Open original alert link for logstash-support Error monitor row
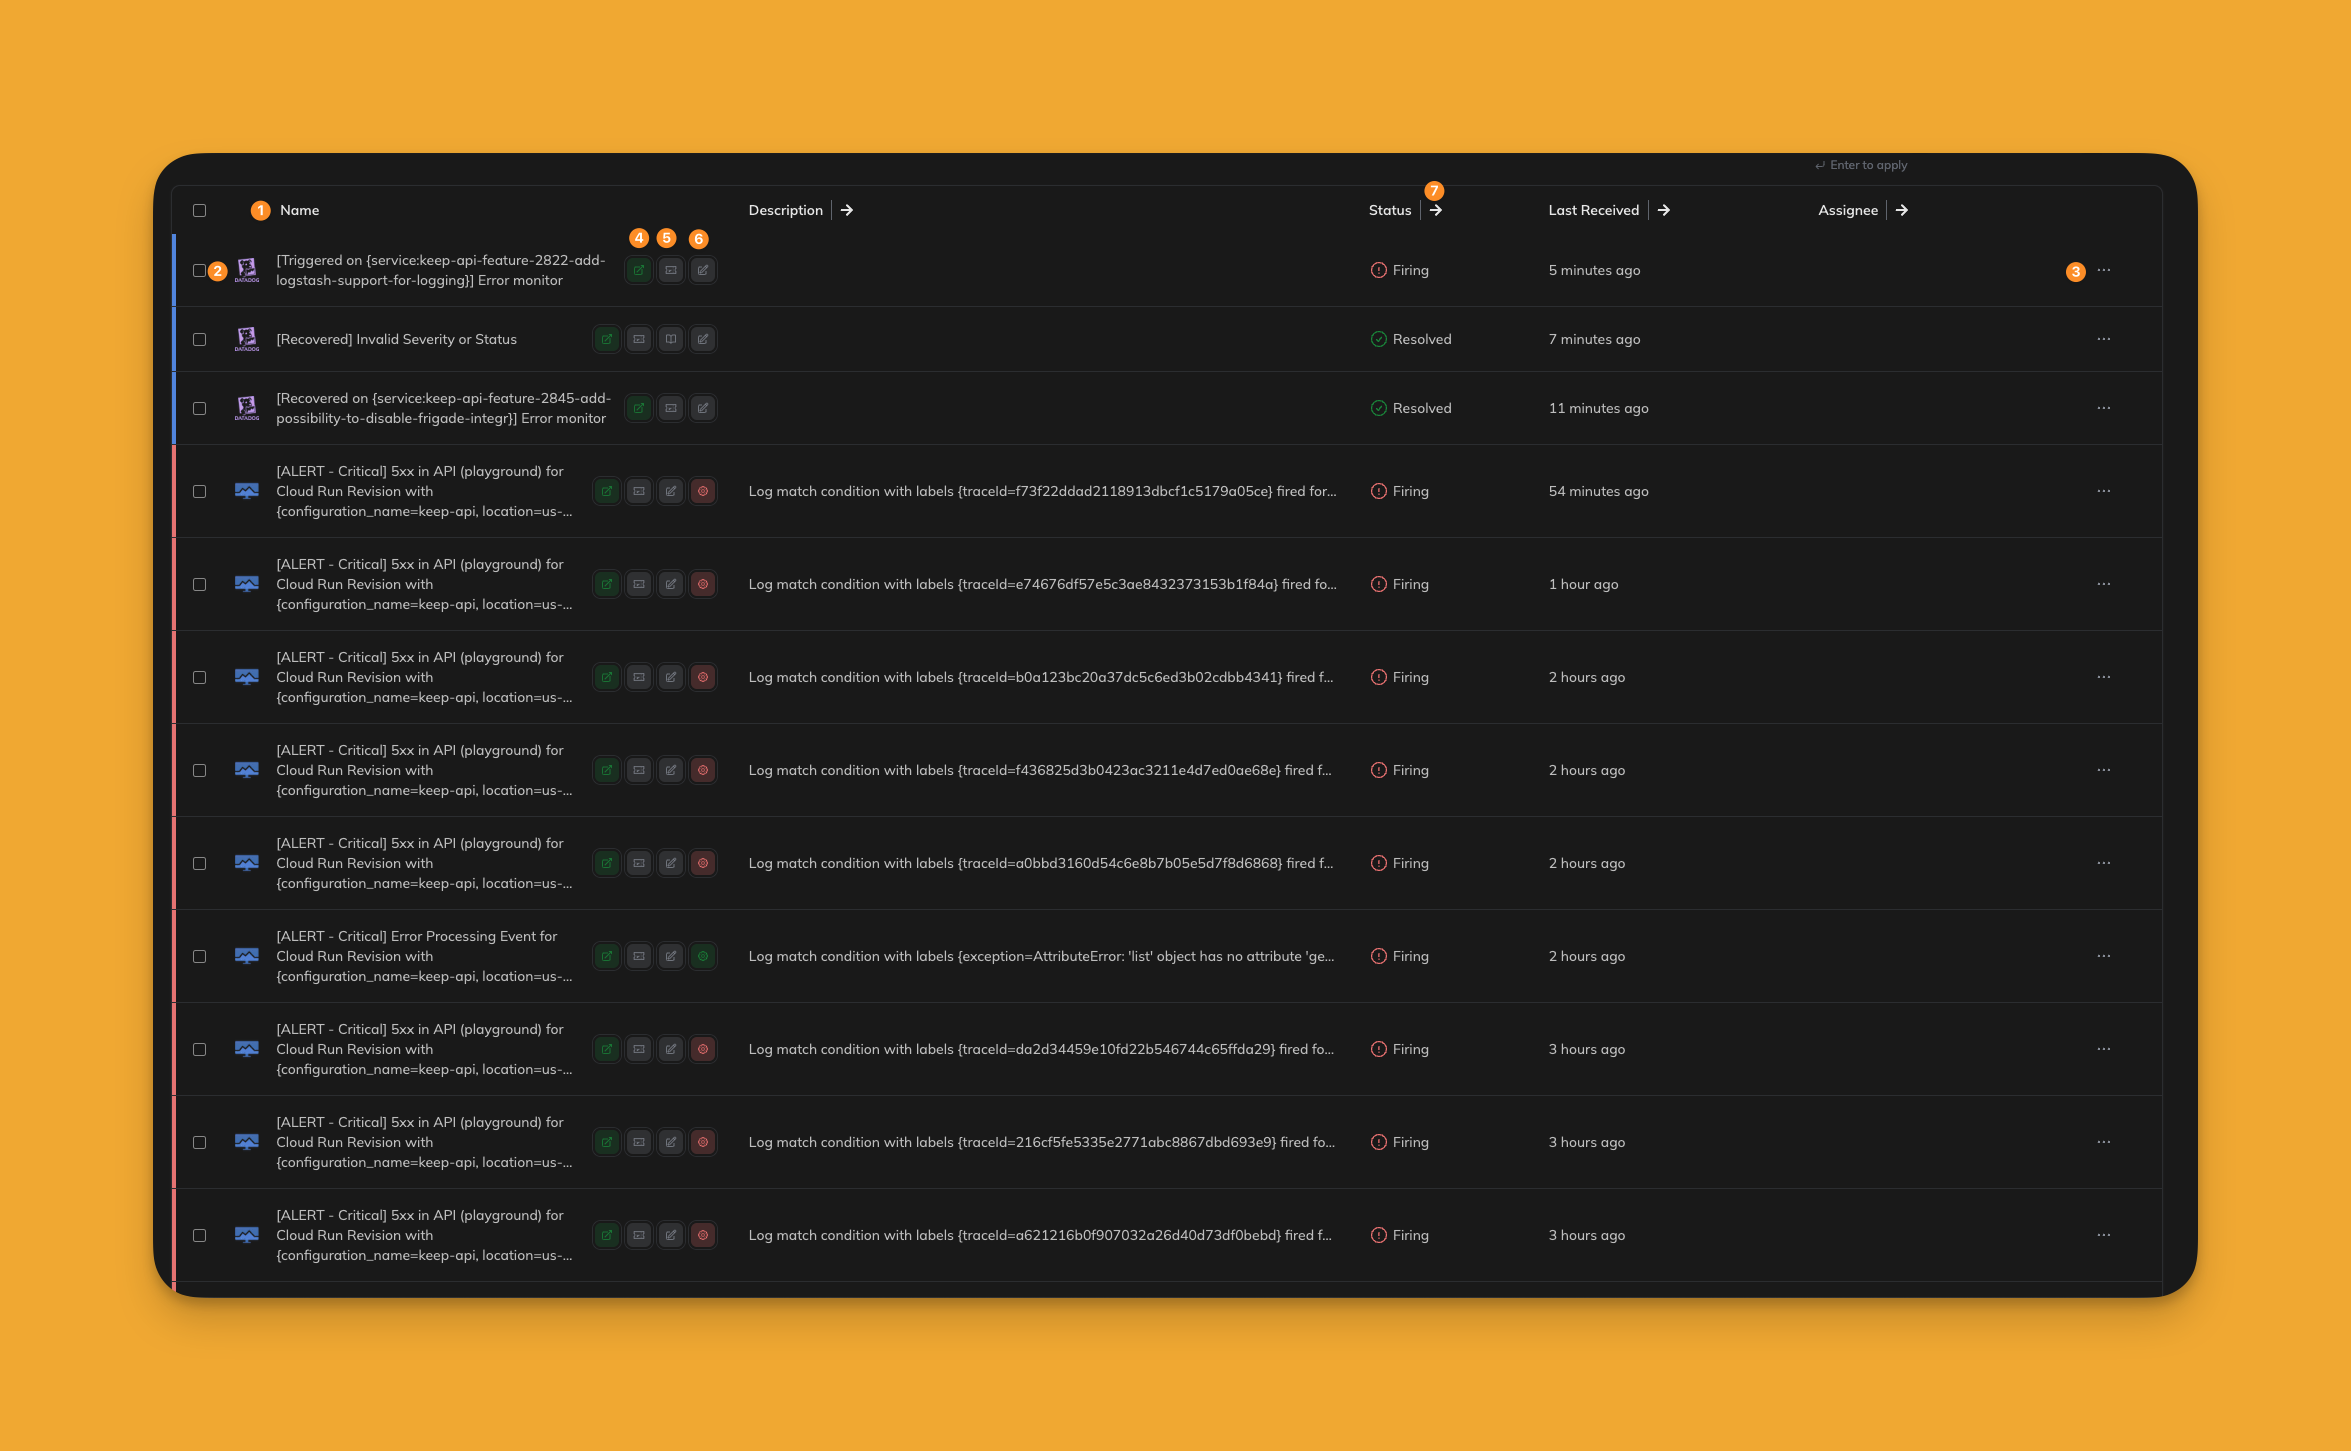 638,270
